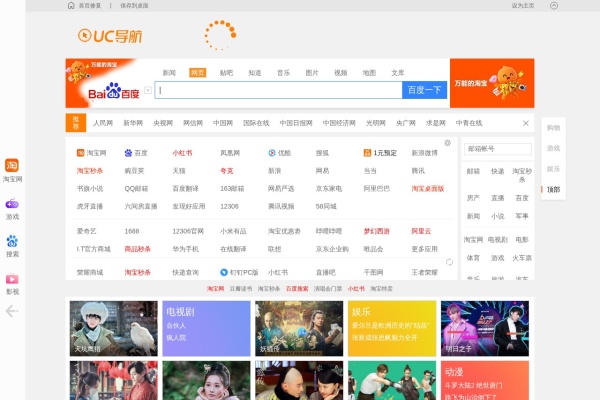The height and width of the screenshot is (400, 600).
Task: Jump to 娱乐 in the right floating nav
Action: [x=553, y=169]
